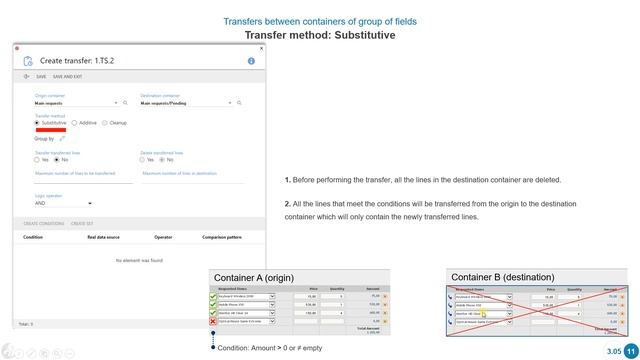Select the Cleanup transfer method
The width and height of the screenshot is (640, 360).
[105, 123]
